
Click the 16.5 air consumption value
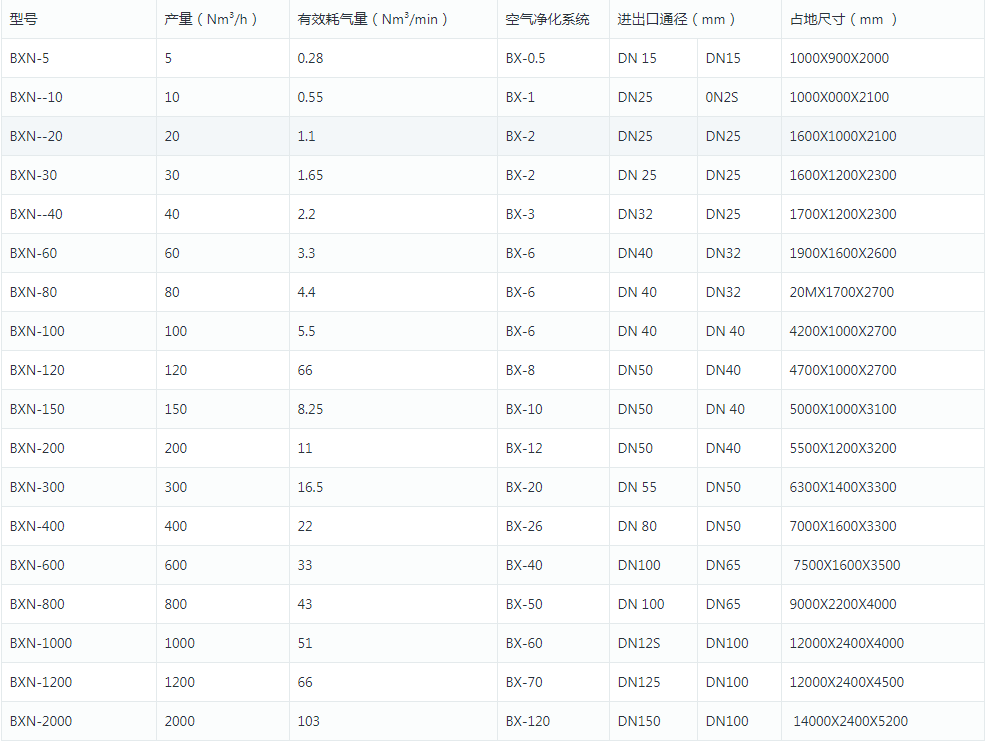coord(310,488)
